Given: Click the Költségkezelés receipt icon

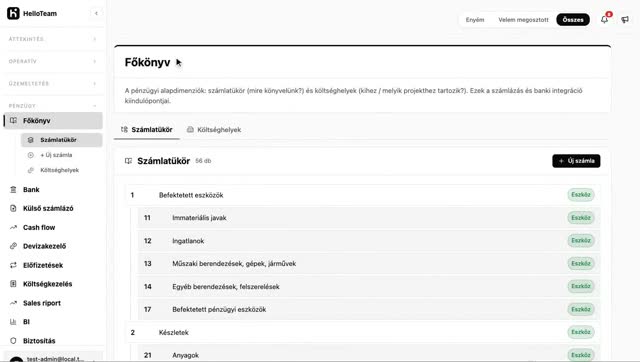Looking at the screenshot, I should coord(13,284).
